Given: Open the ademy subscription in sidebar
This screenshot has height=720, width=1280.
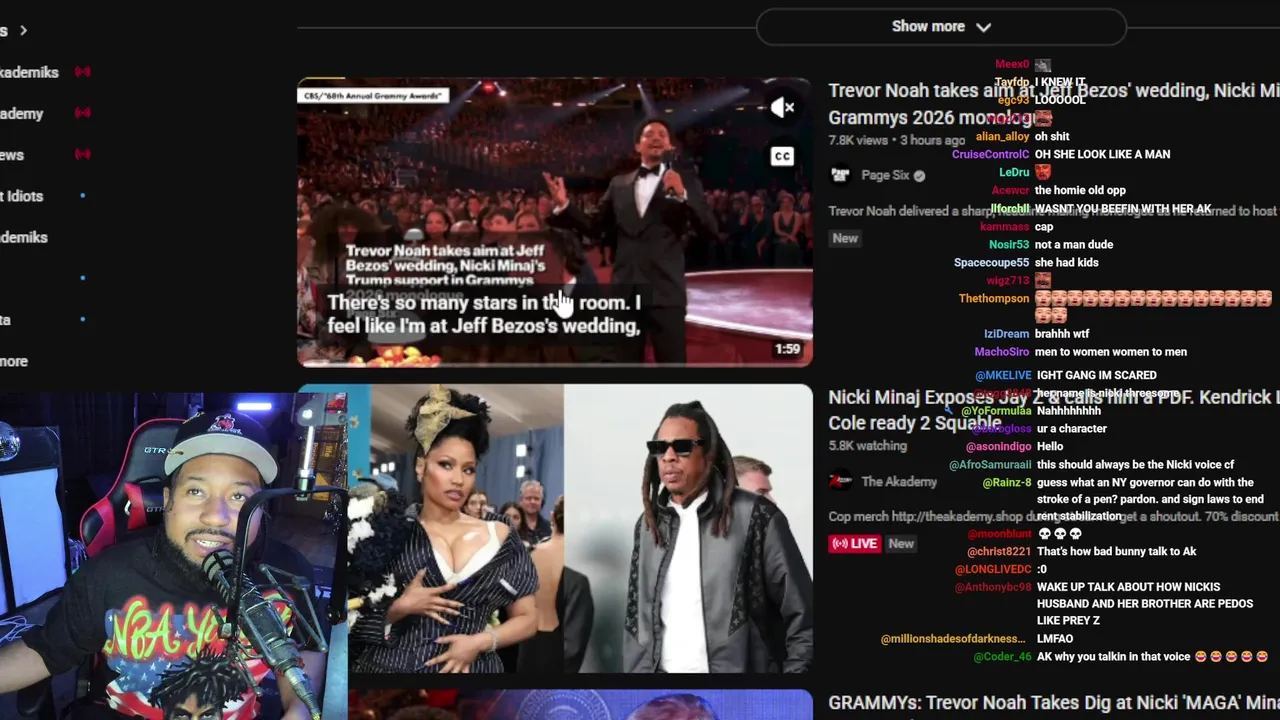Looking at the screenshot, I should click(x=21, y=114).
